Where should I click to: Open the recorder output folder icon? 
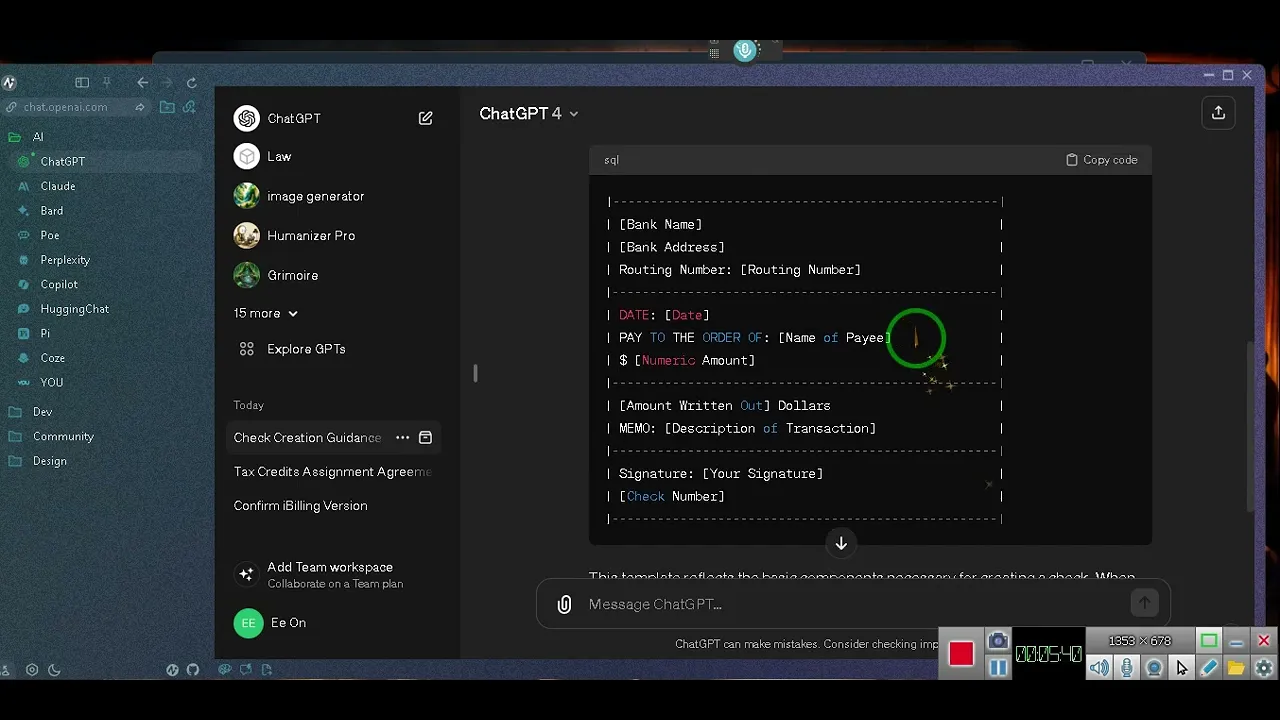[1236, 668]
